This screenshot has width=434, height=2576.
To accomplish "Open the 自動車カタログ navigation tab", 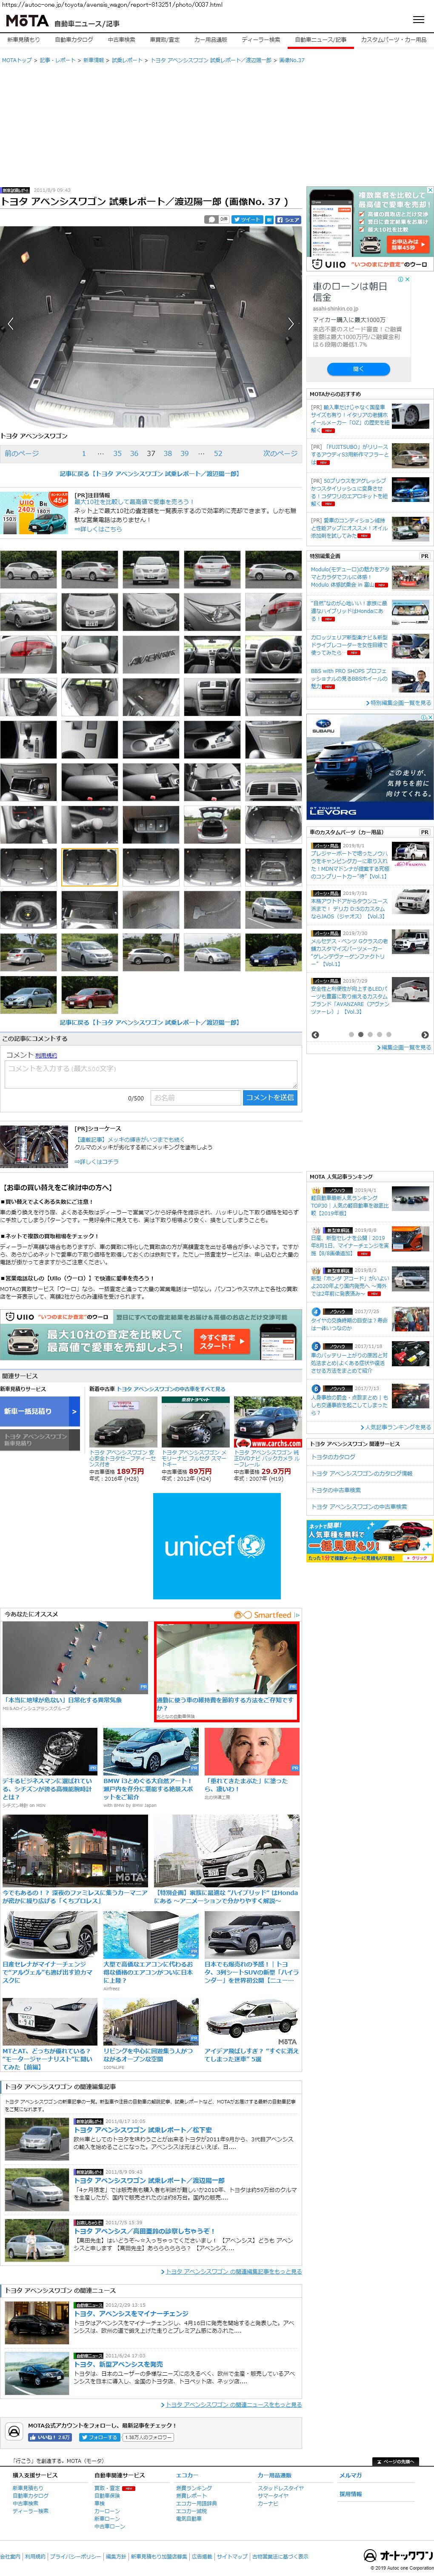I will pos(74,40).
